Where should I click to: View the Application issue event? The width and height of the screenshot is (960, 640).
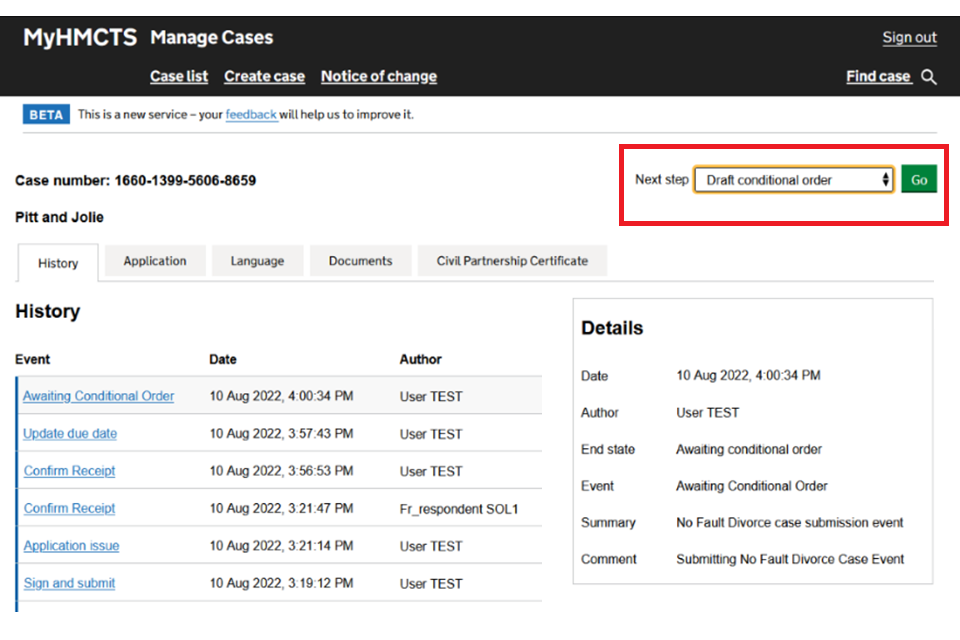(x=71, y=546)
